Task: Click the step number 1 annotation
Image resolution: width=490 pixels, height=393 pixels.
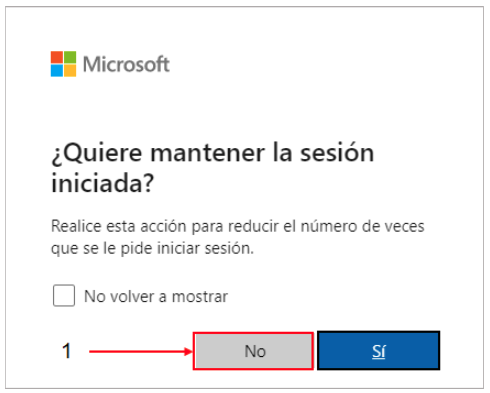Action: (x=67, y=351)
